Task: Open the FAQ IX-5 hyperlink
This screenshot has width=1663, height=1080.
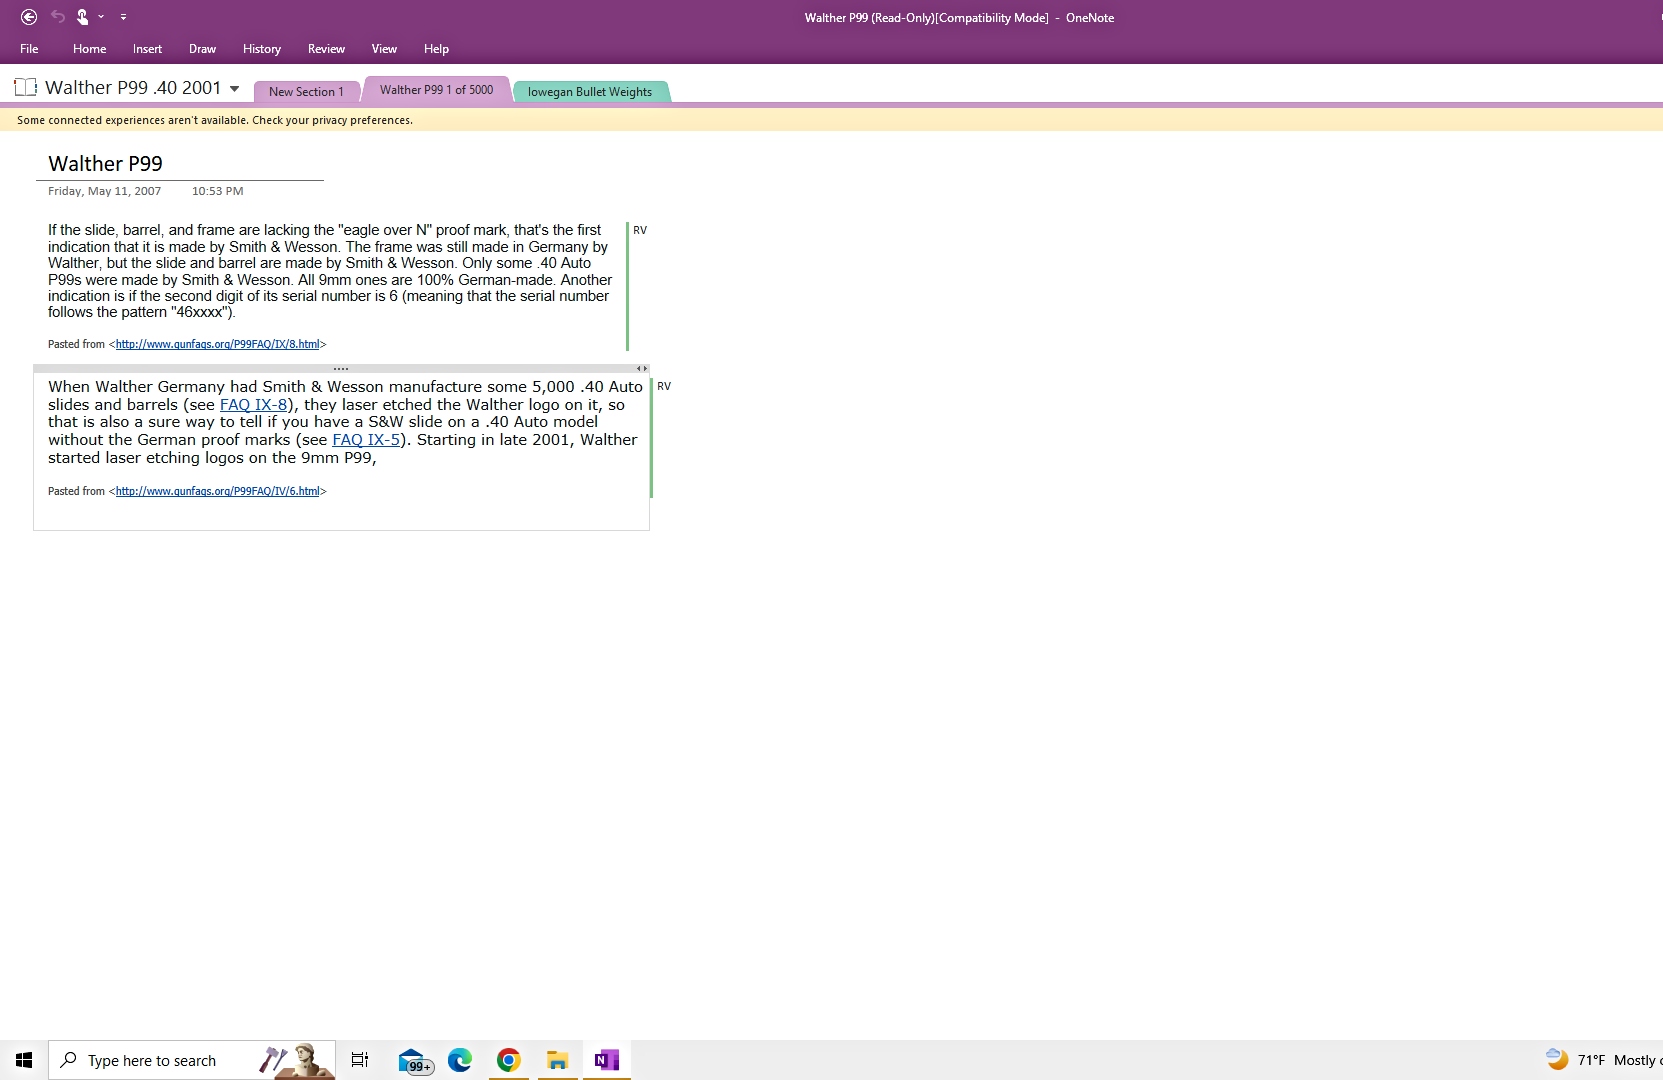Action: [366, 440]
